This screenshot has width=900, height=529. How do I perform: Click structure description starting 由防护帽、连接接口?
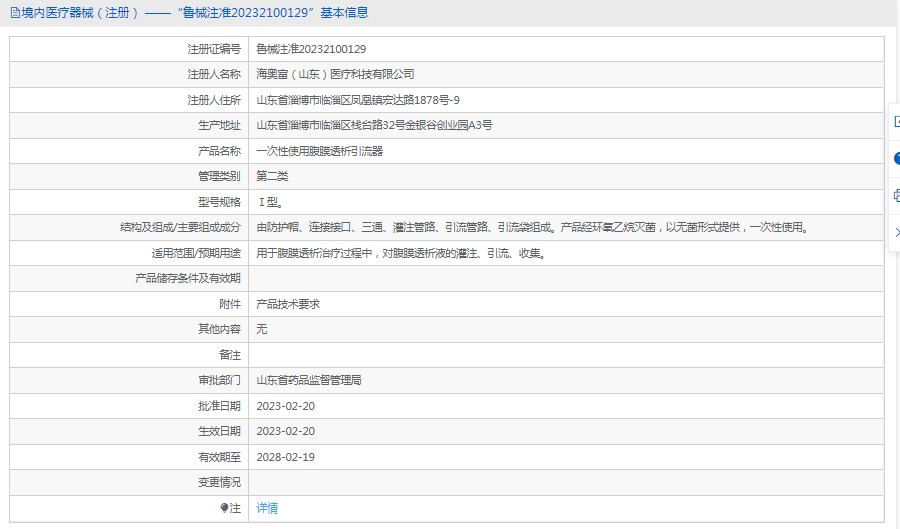533,227
